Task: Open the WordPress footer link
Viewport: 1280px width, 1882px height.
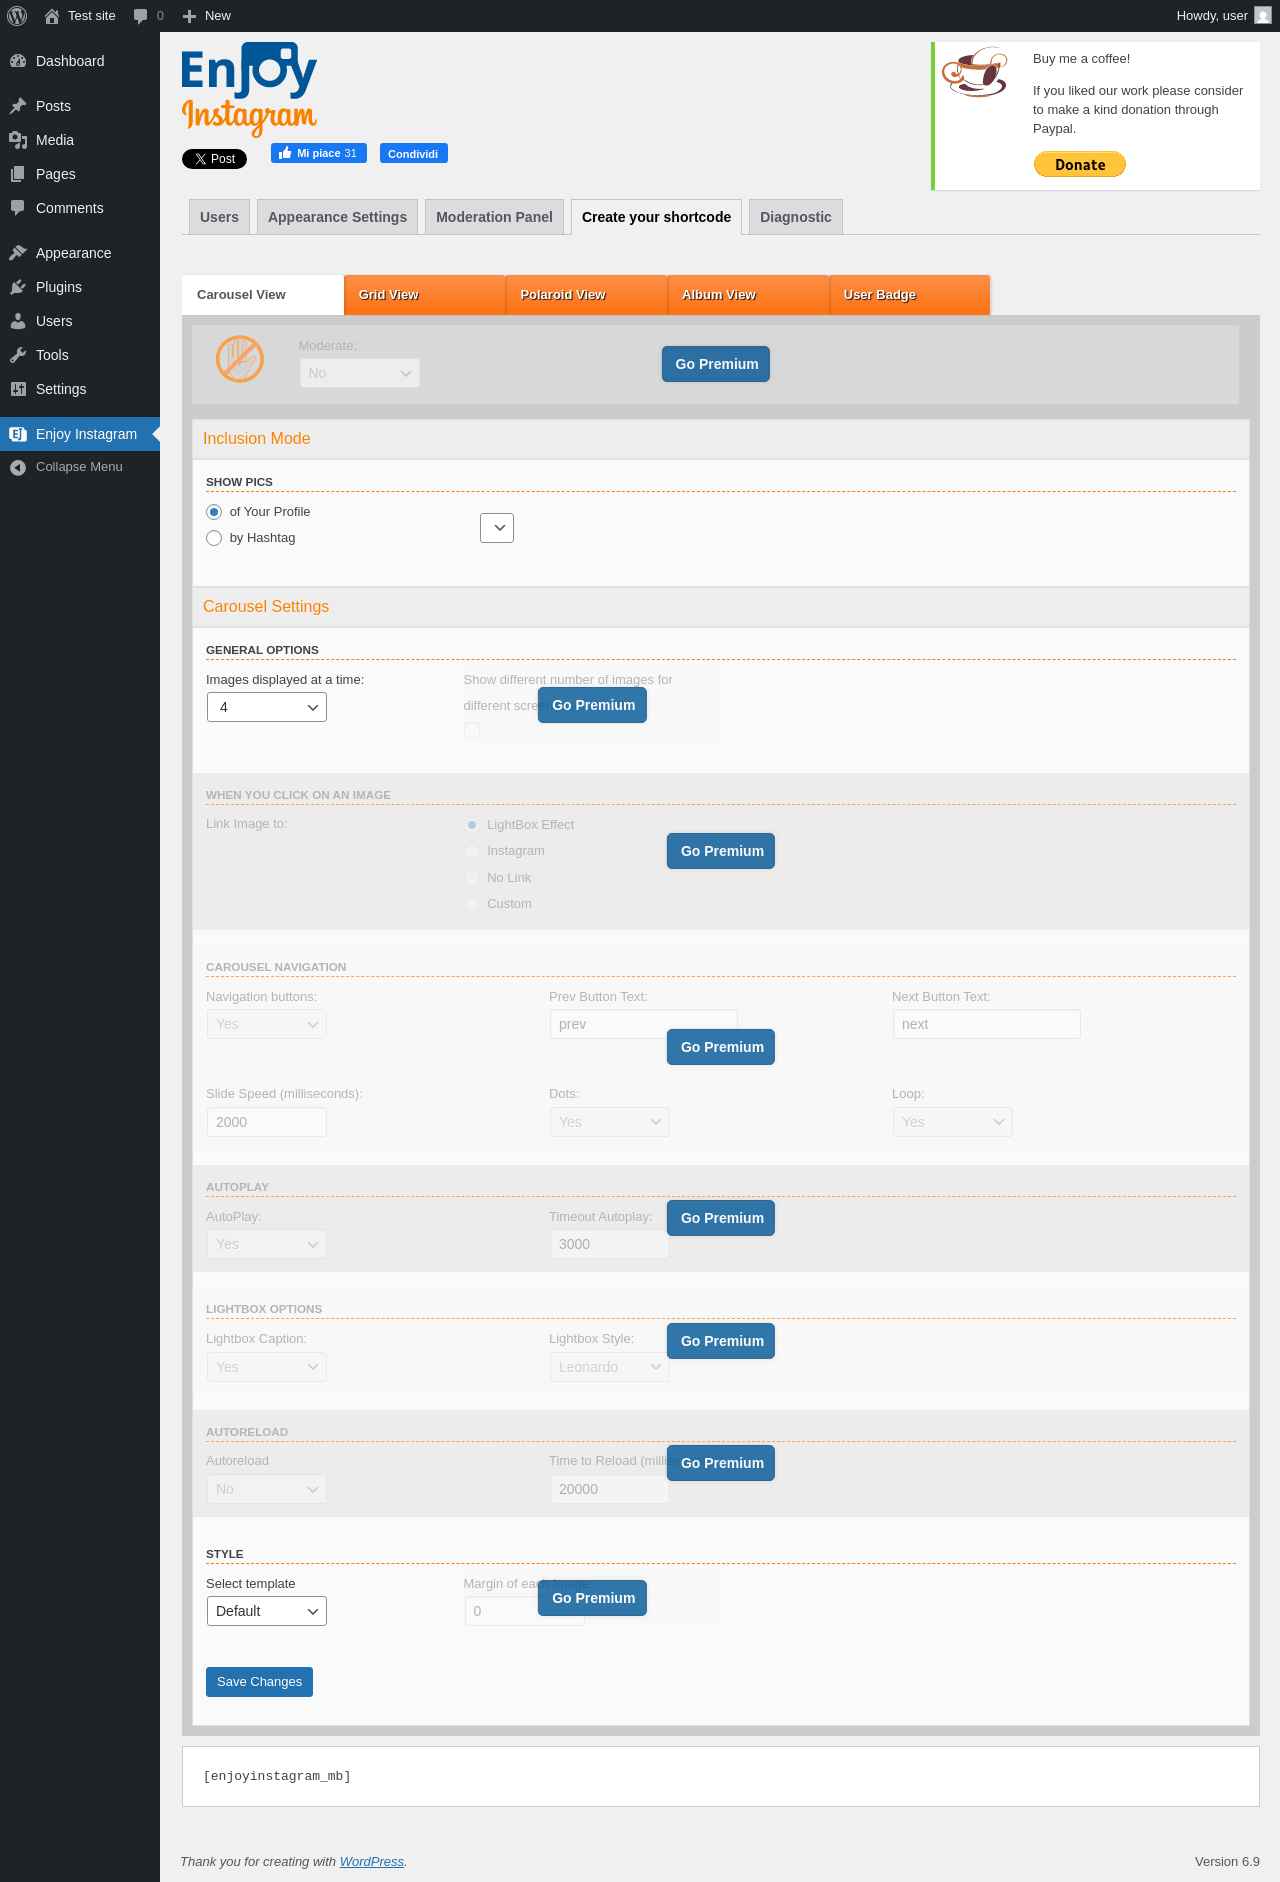Action: 372,1862
